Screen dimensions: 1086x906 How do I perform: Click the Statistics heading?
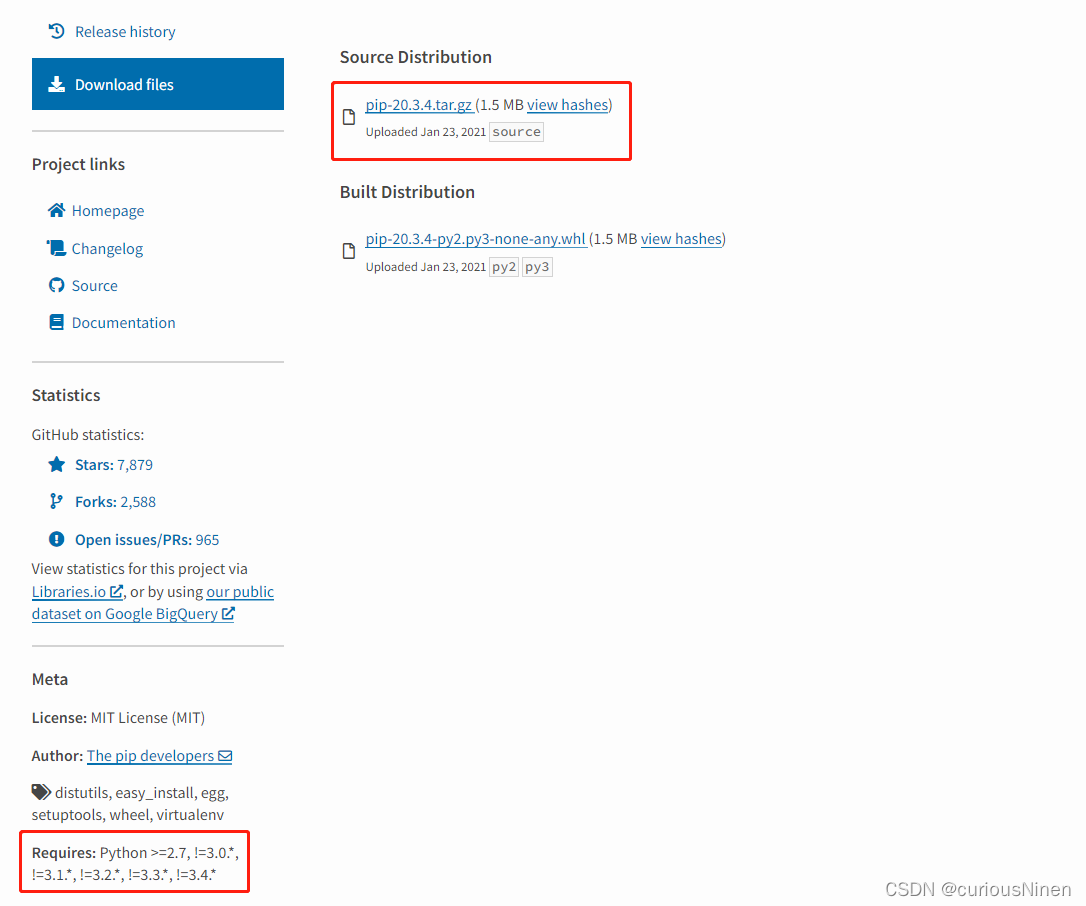[66, 395]
